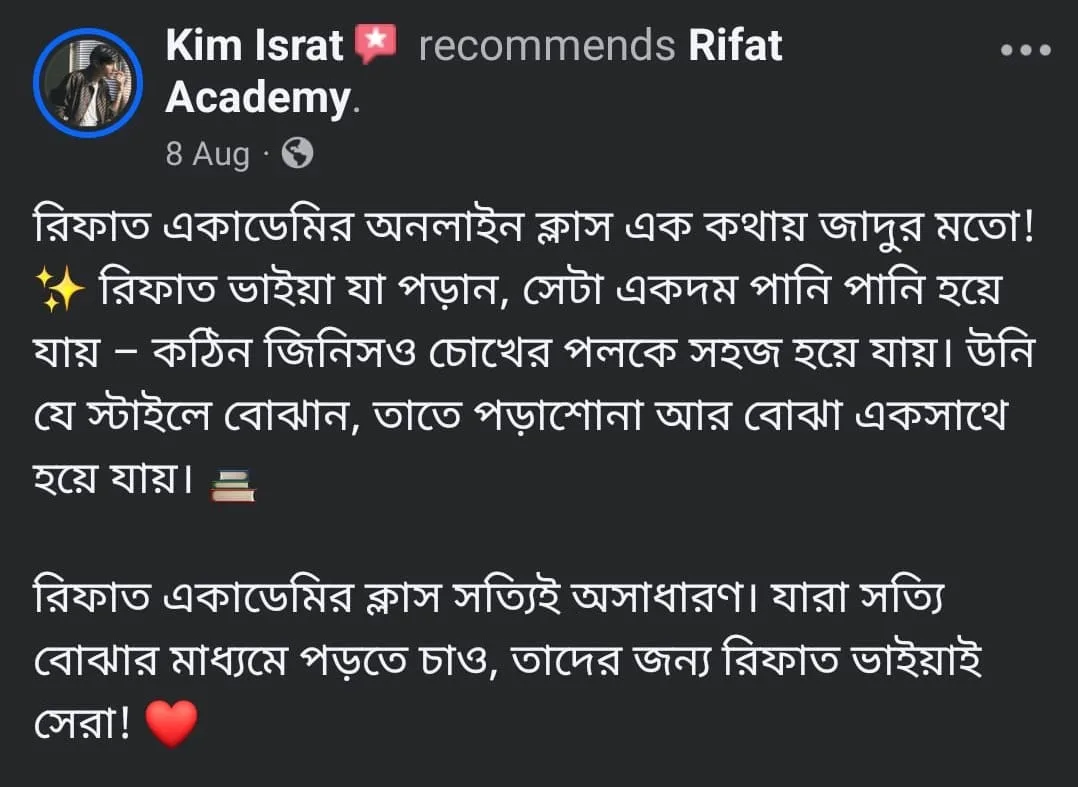Click the stacked books emoji
Image resolution: width=1078 pixels, height=787 pixels.
(x=234, y=486)
